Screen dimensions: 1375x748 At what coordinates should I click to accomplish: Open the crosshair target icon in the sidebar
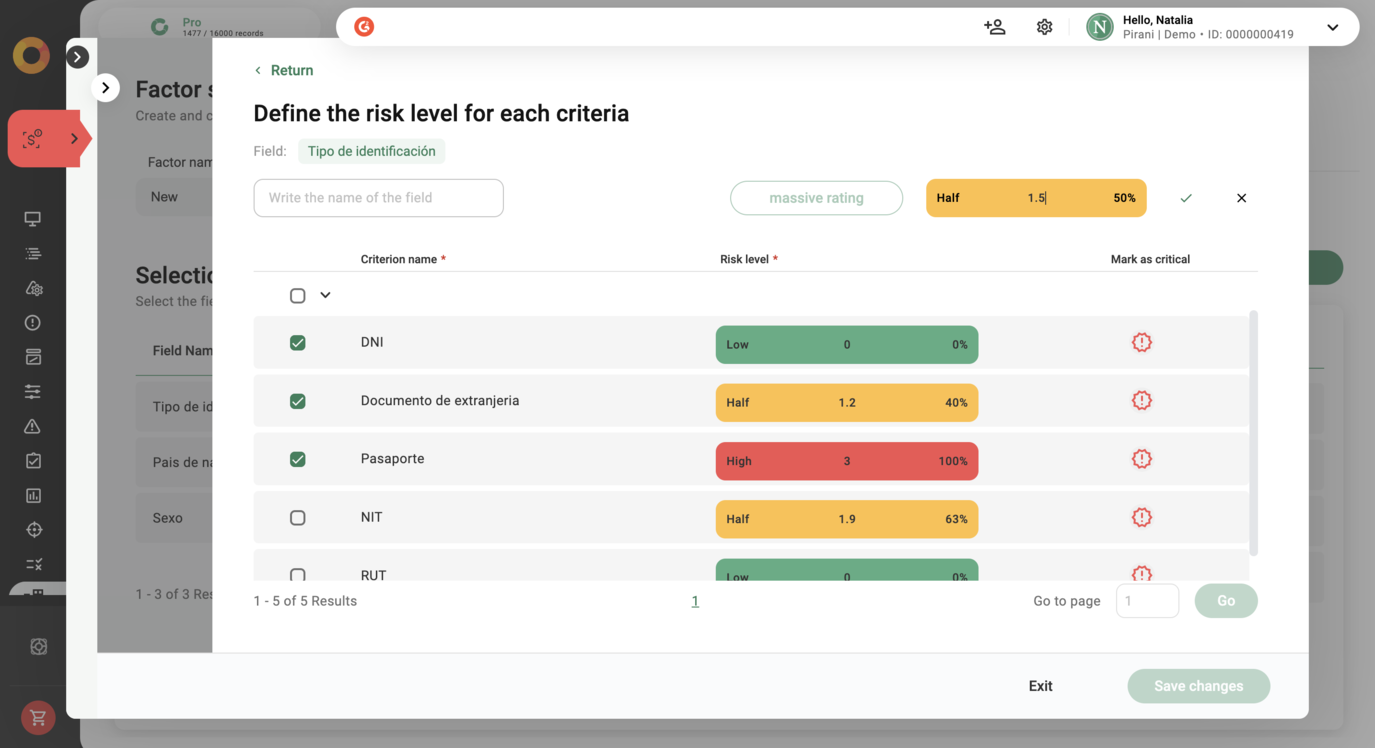(33, 530)
